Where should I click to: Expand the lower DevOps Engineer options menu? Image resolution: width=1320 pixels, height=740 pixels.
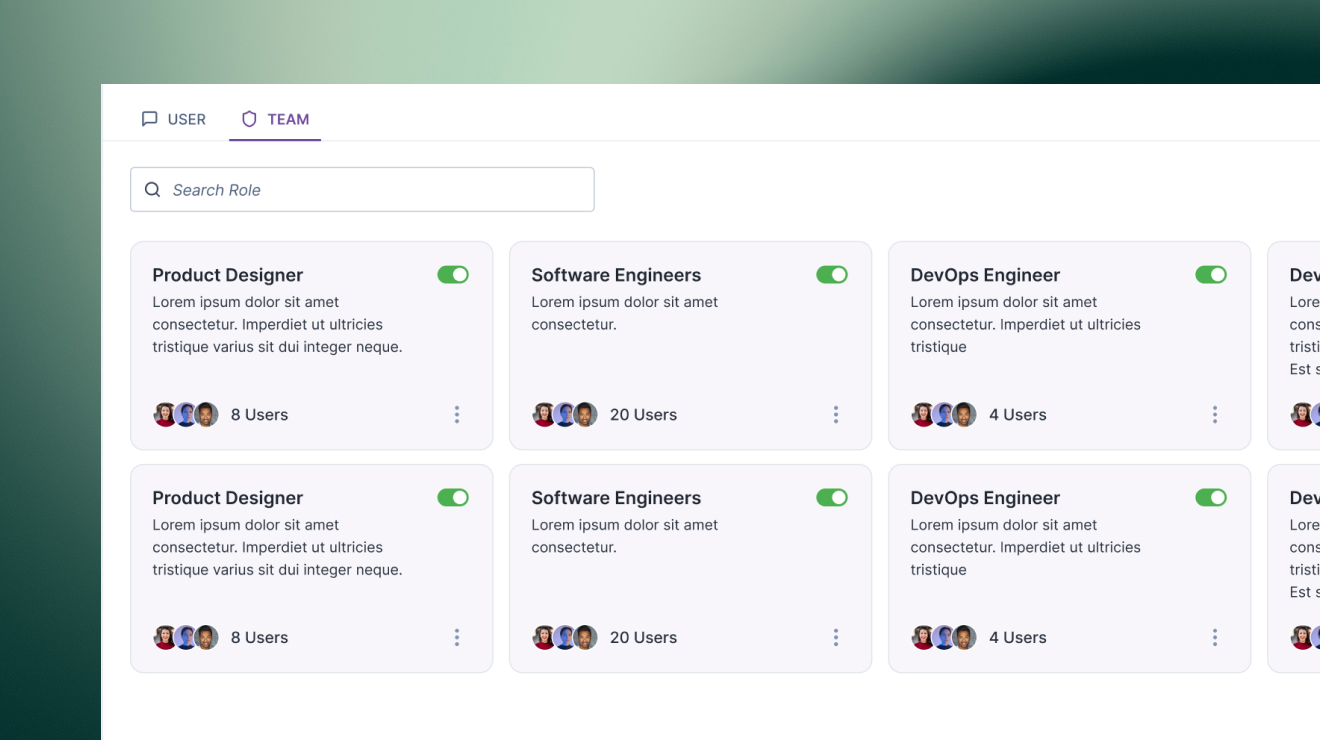coord(1215,637)
